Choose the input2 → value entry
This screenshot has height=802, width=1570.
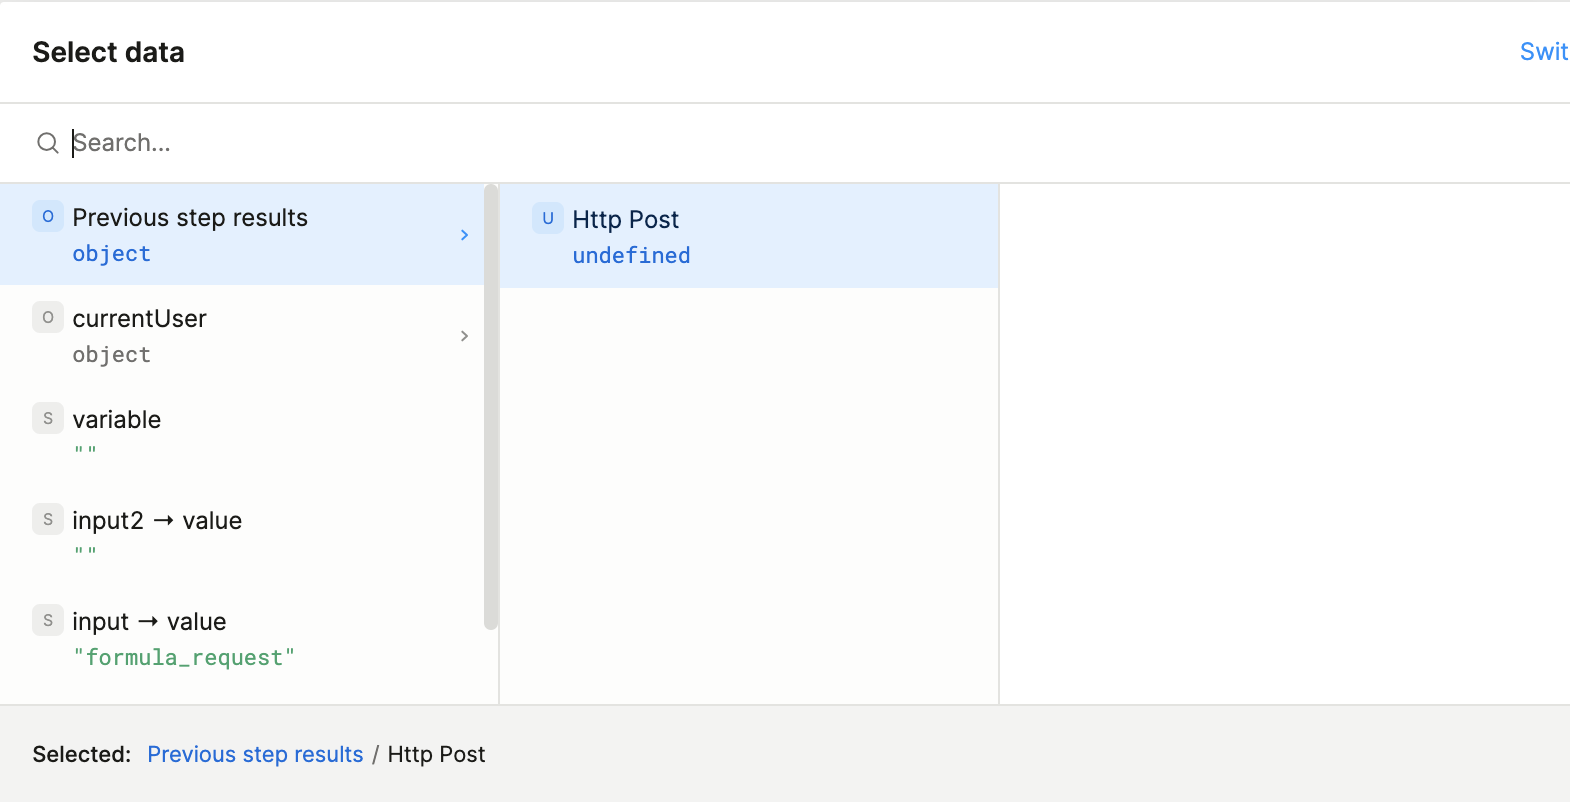coord(157,521)
